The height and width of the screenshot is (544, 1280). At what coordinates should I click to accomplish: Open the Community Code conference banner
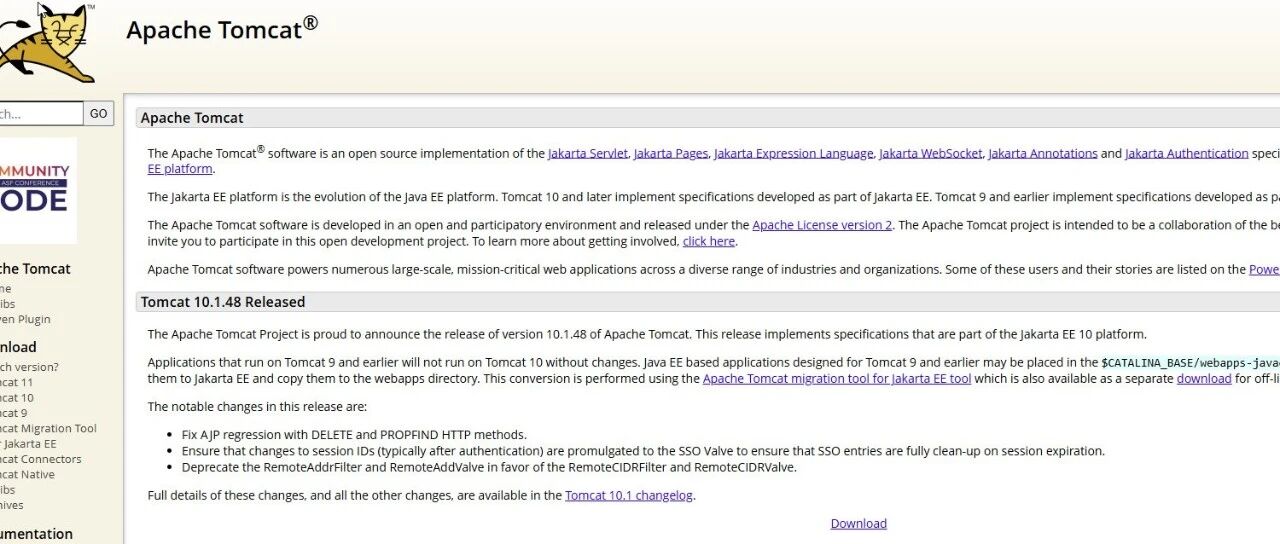38,191
